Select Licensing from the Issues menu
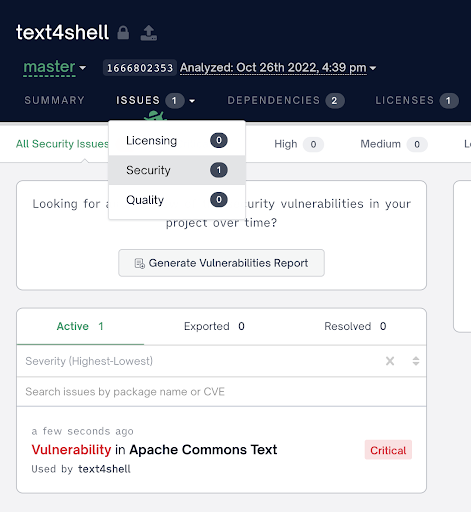471x512 pixels. 177,140
